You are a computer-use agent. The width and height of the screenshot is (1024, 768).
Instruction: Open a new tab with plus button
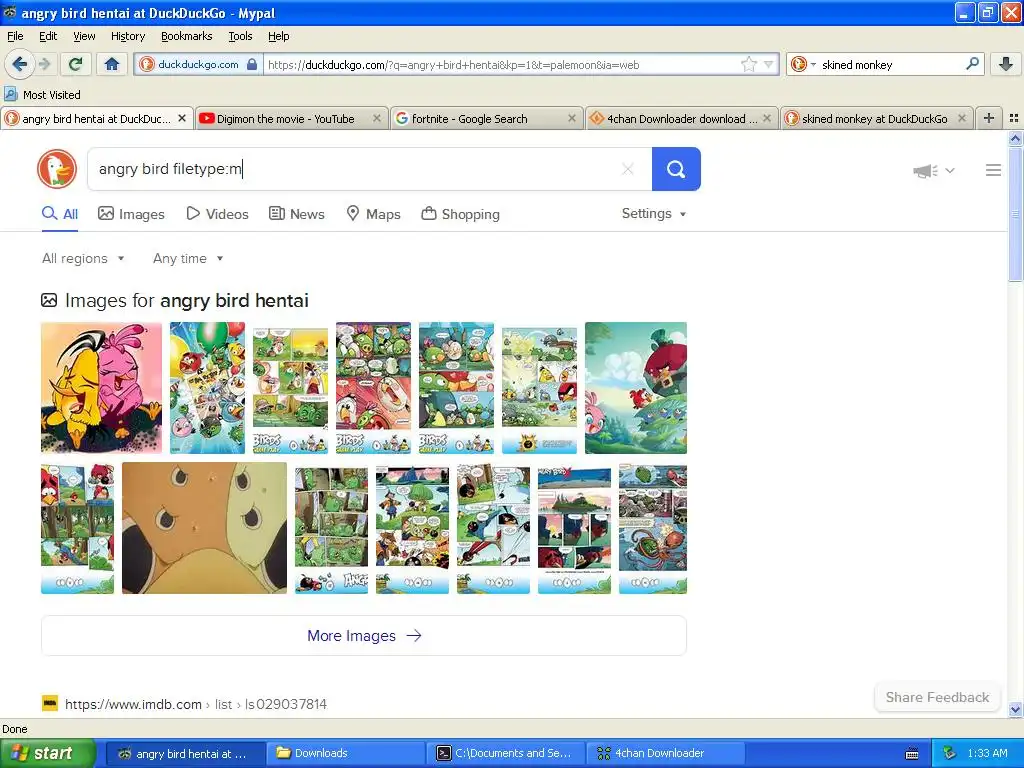989,118
